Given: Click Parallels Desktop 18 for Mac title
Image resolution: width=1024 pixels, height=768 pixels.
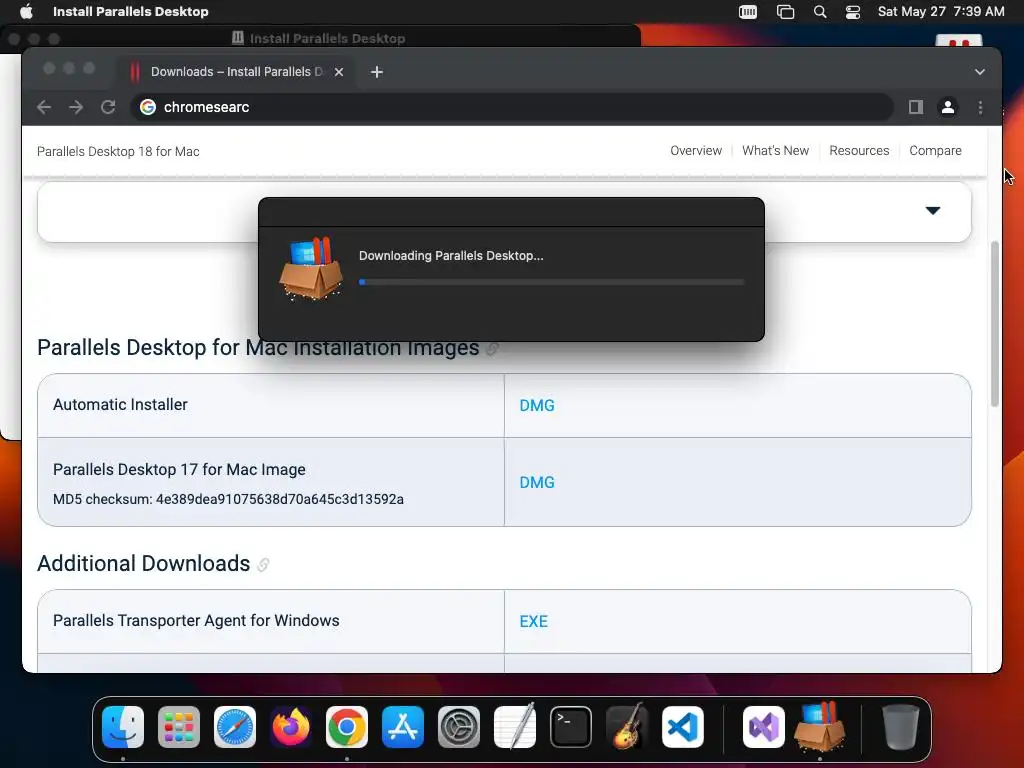Looking at the screenshot, I should (118, 152).
